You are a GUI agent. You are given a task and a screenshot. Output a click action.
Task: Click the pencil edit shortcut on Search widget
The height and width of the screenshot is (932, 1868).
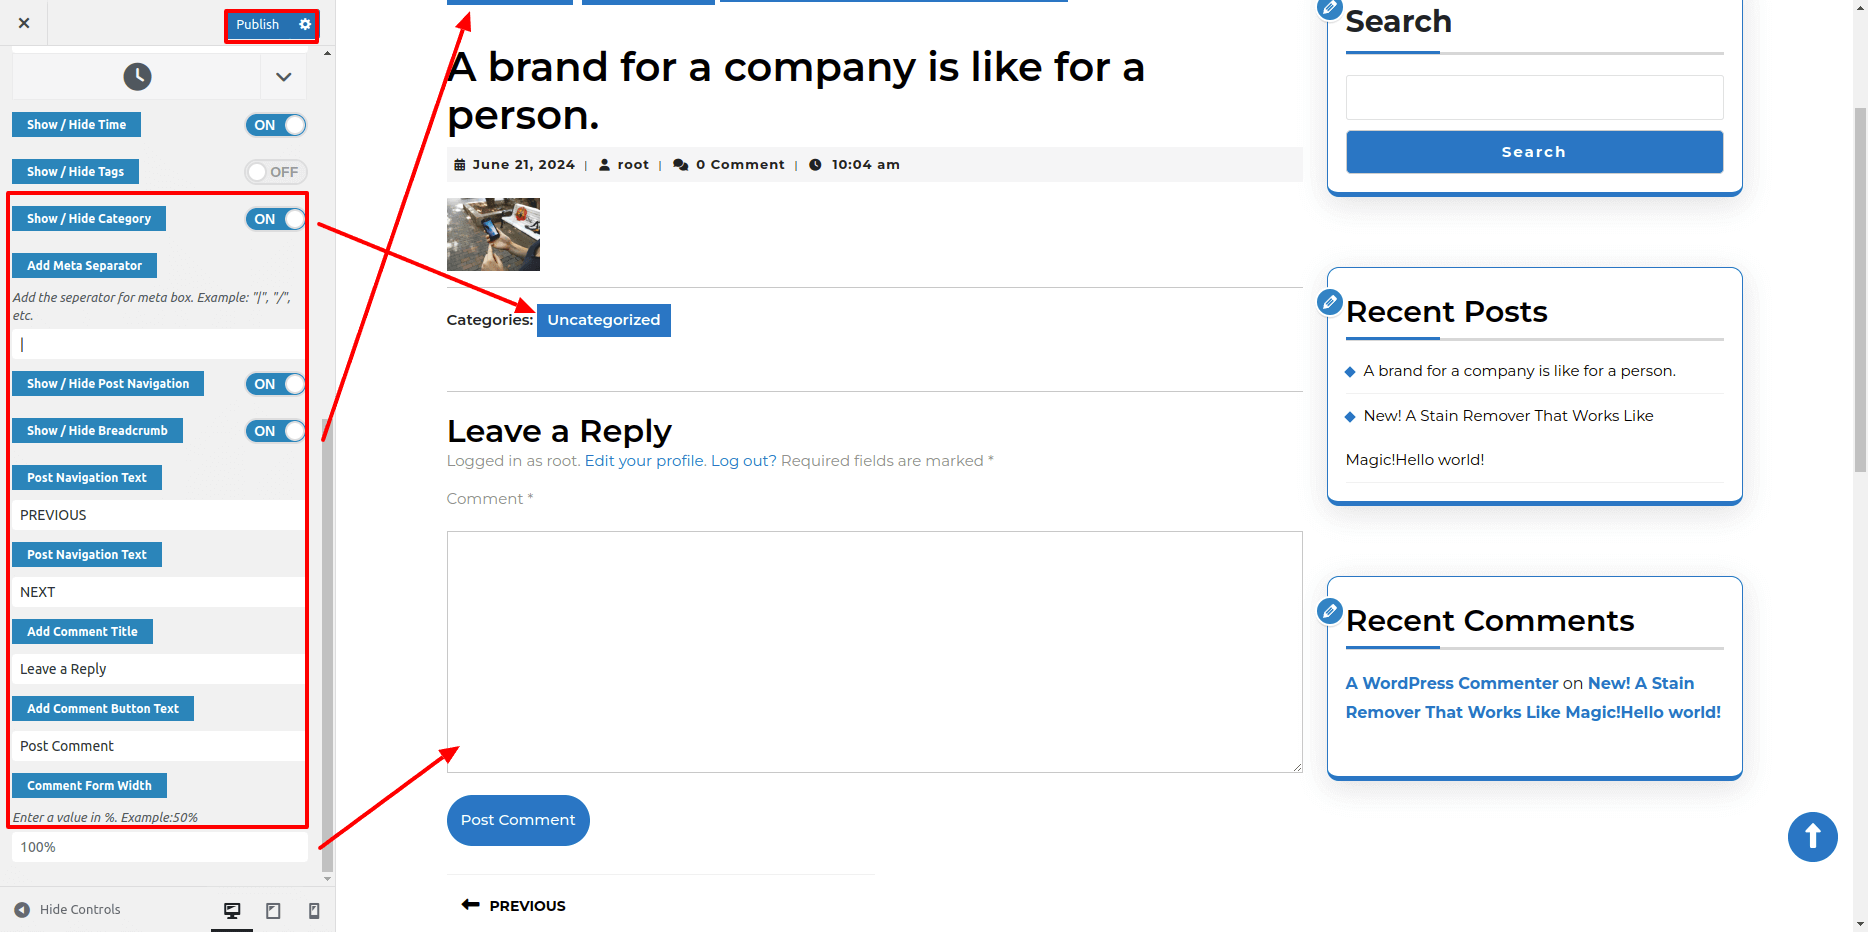point(1329,9)
